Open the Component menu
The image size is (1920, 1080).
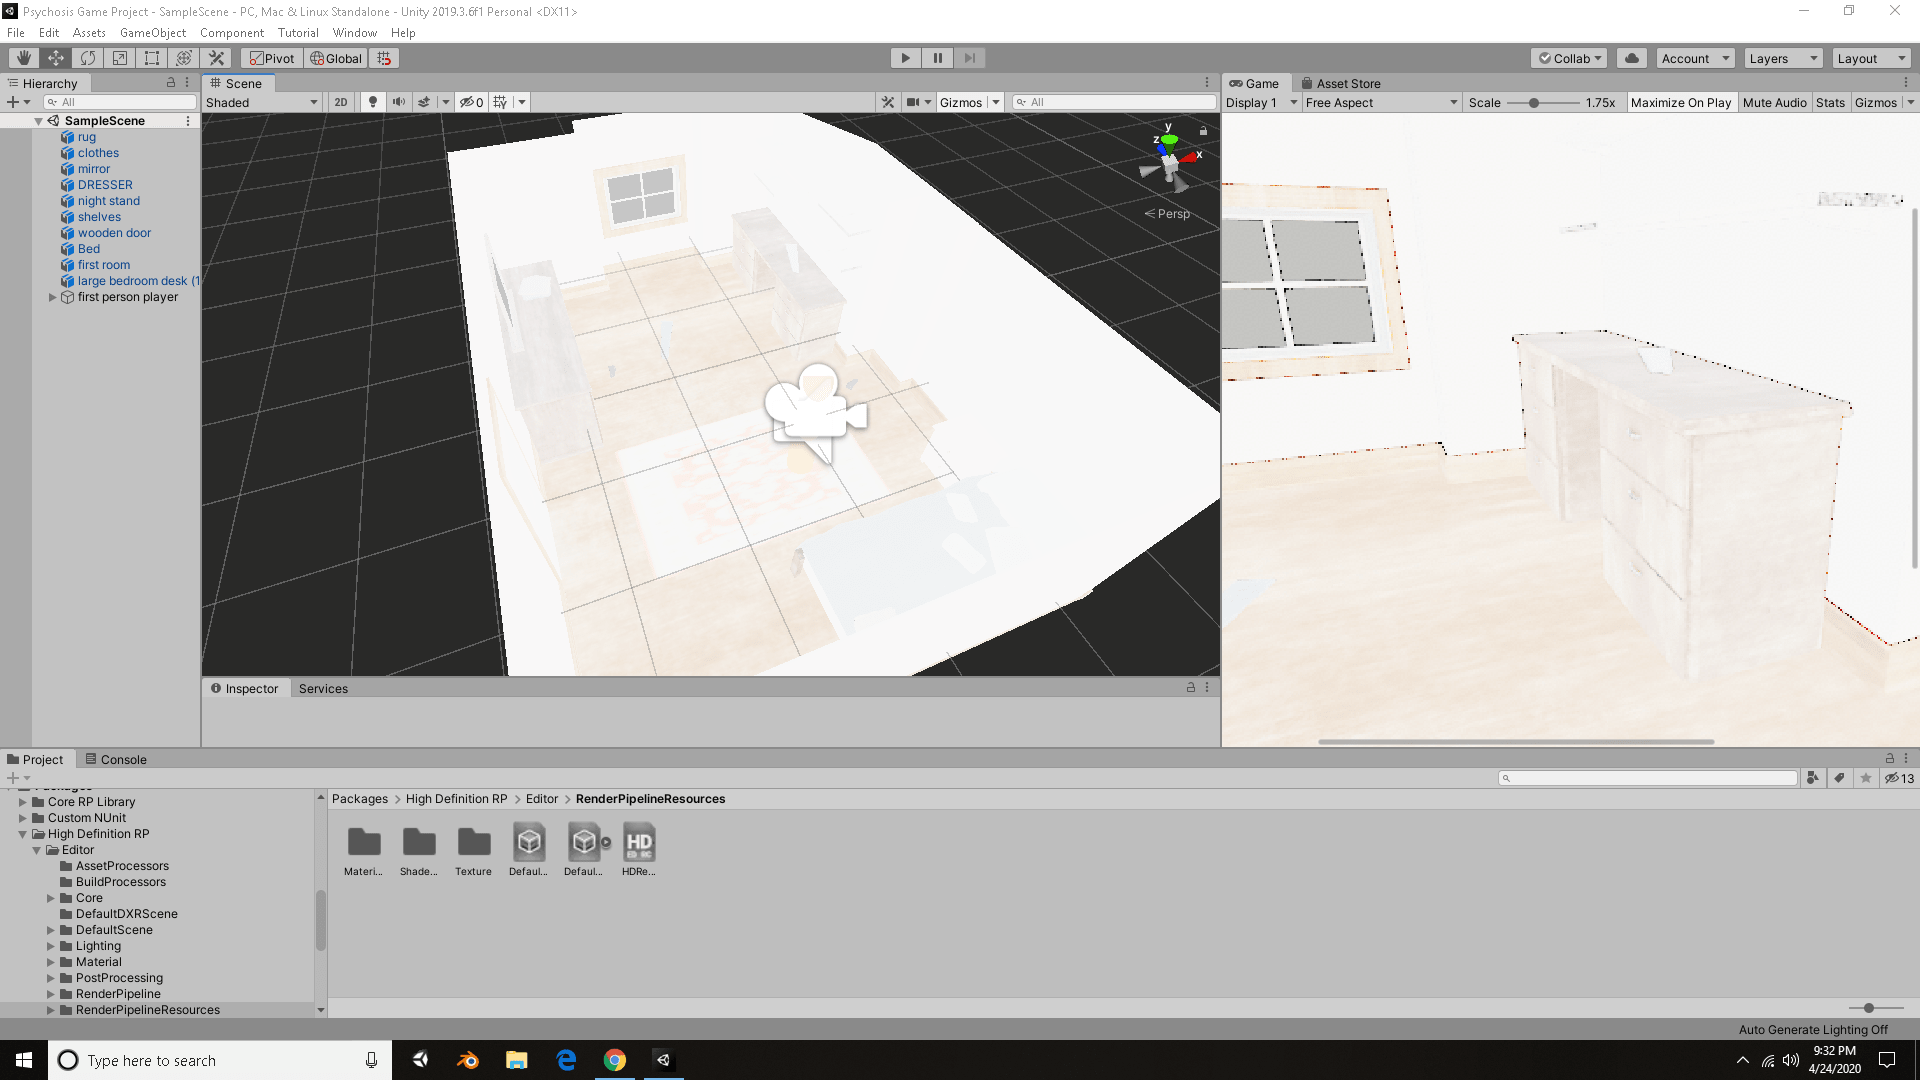(x=232, y=32)
